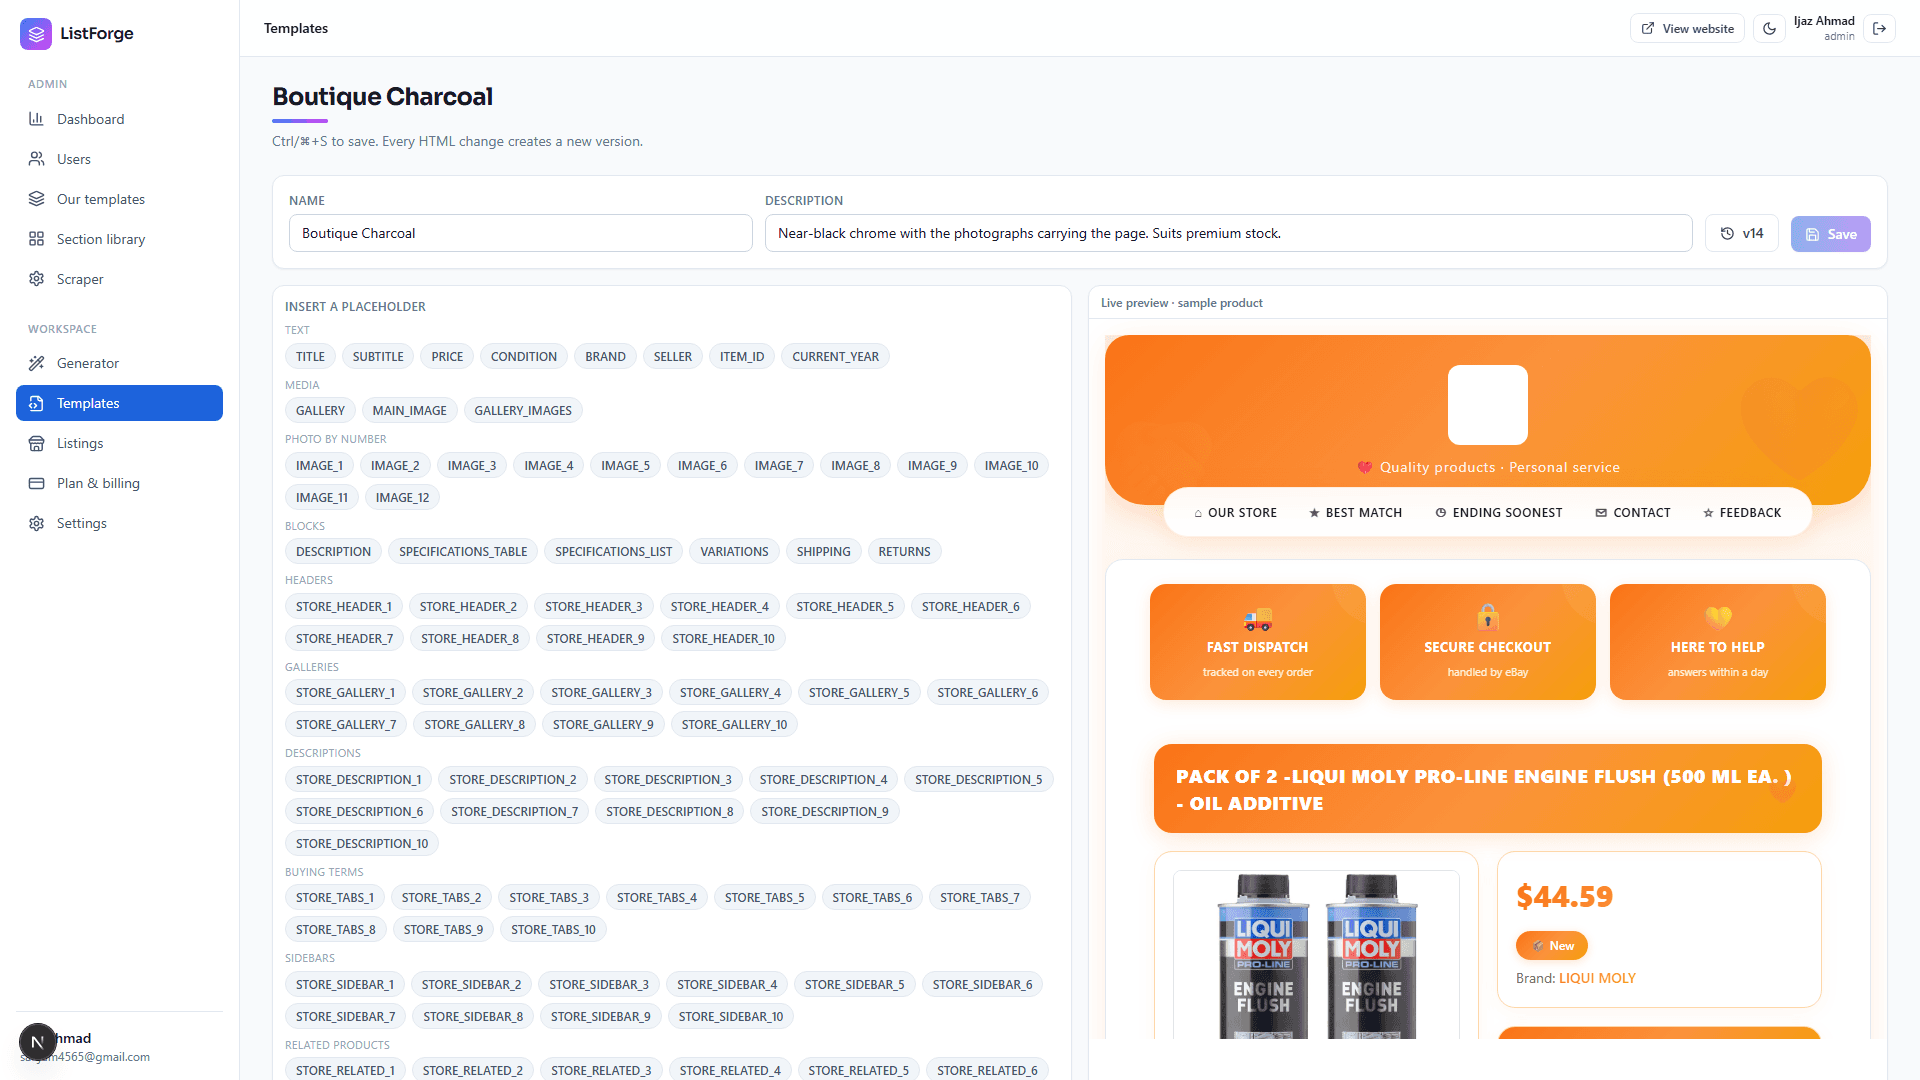Click the user avatar N circle
The width and height of the screenshot is (1920, 1080).
(x=38, y=1042)
